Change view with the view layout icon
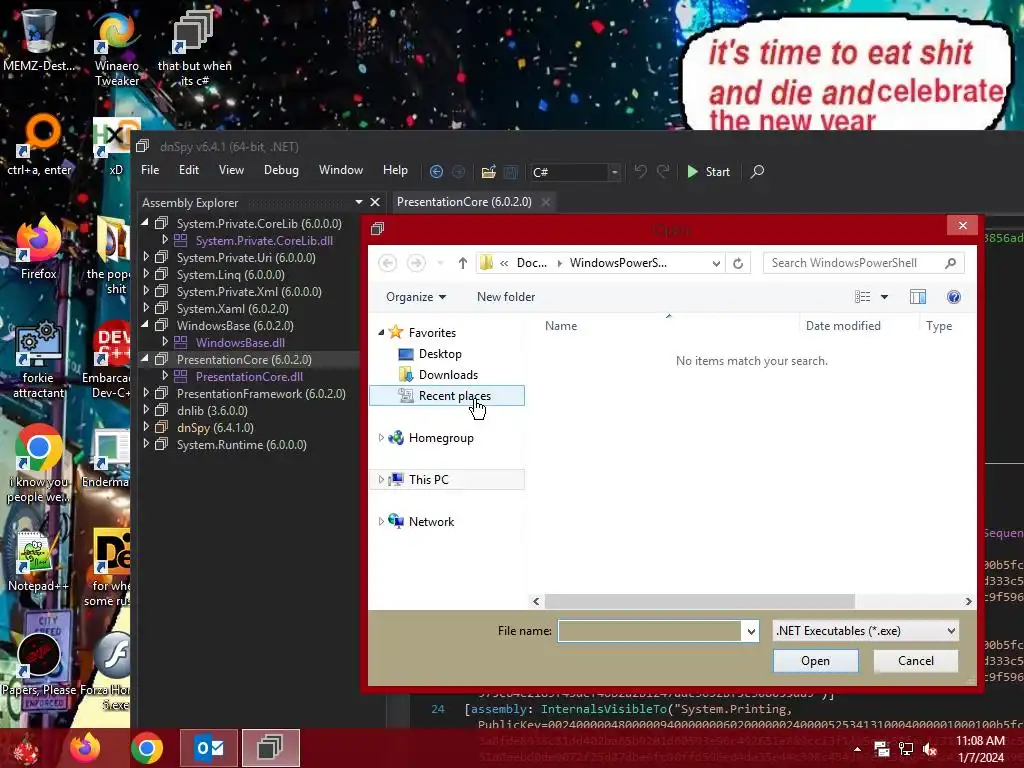This screenshot has height=768, width=1024. [862, 297]
